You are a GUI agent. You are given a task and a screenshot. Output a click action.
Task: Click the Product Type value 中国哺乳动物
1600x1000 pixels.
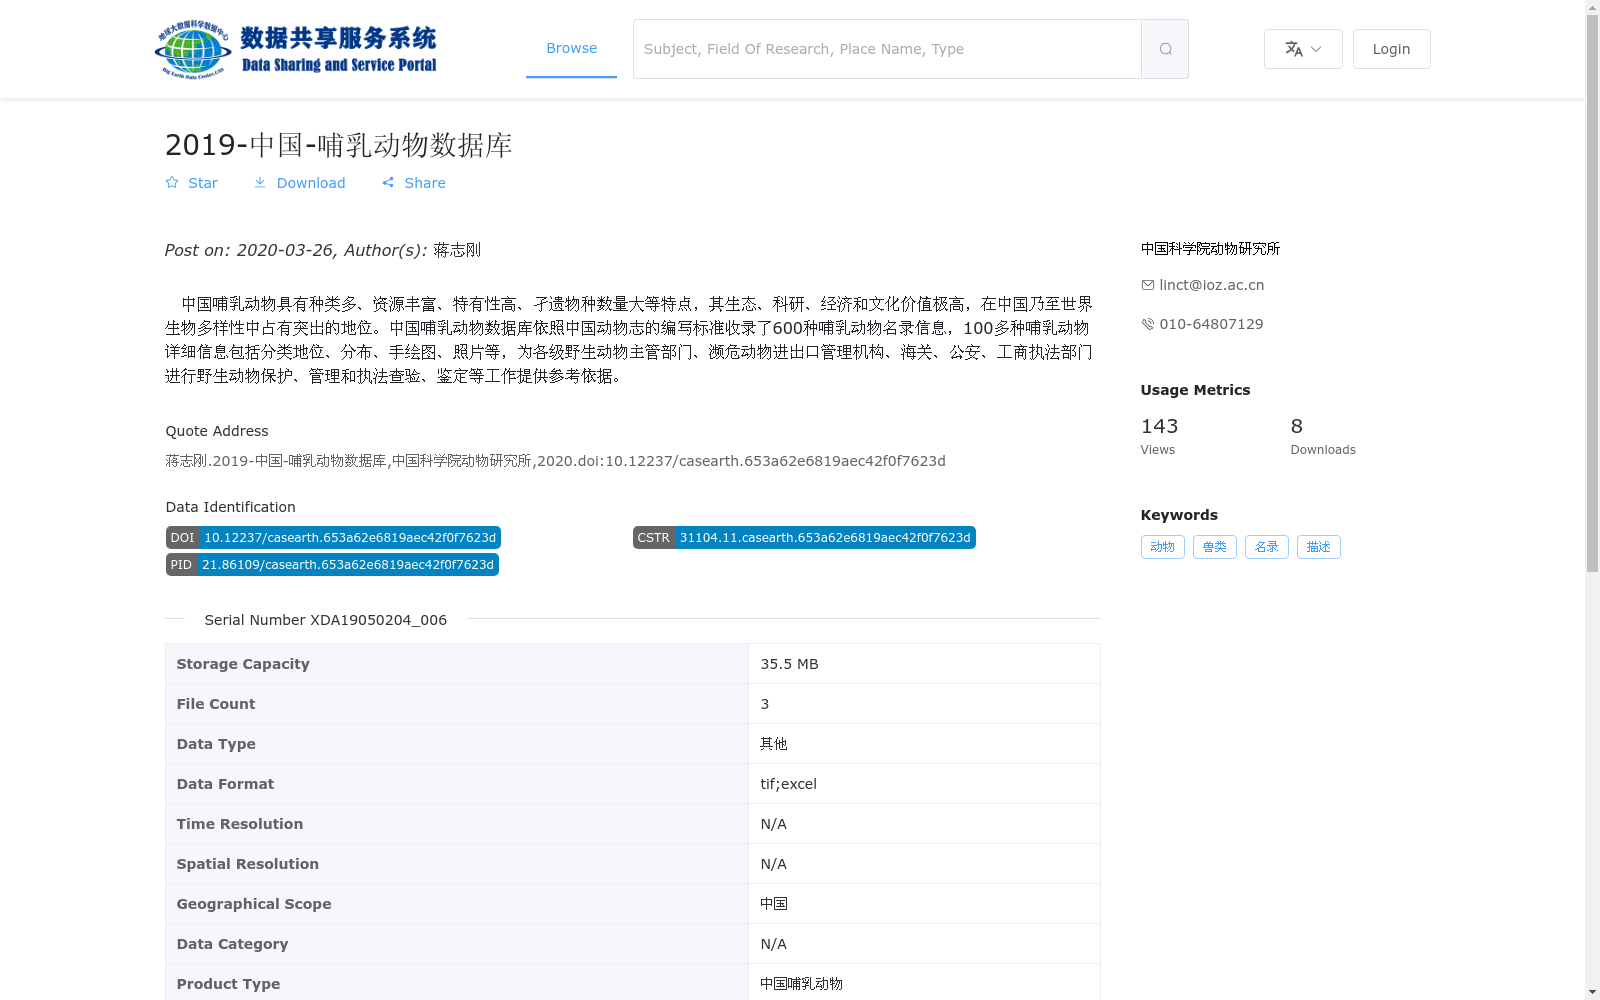[801, 984]
